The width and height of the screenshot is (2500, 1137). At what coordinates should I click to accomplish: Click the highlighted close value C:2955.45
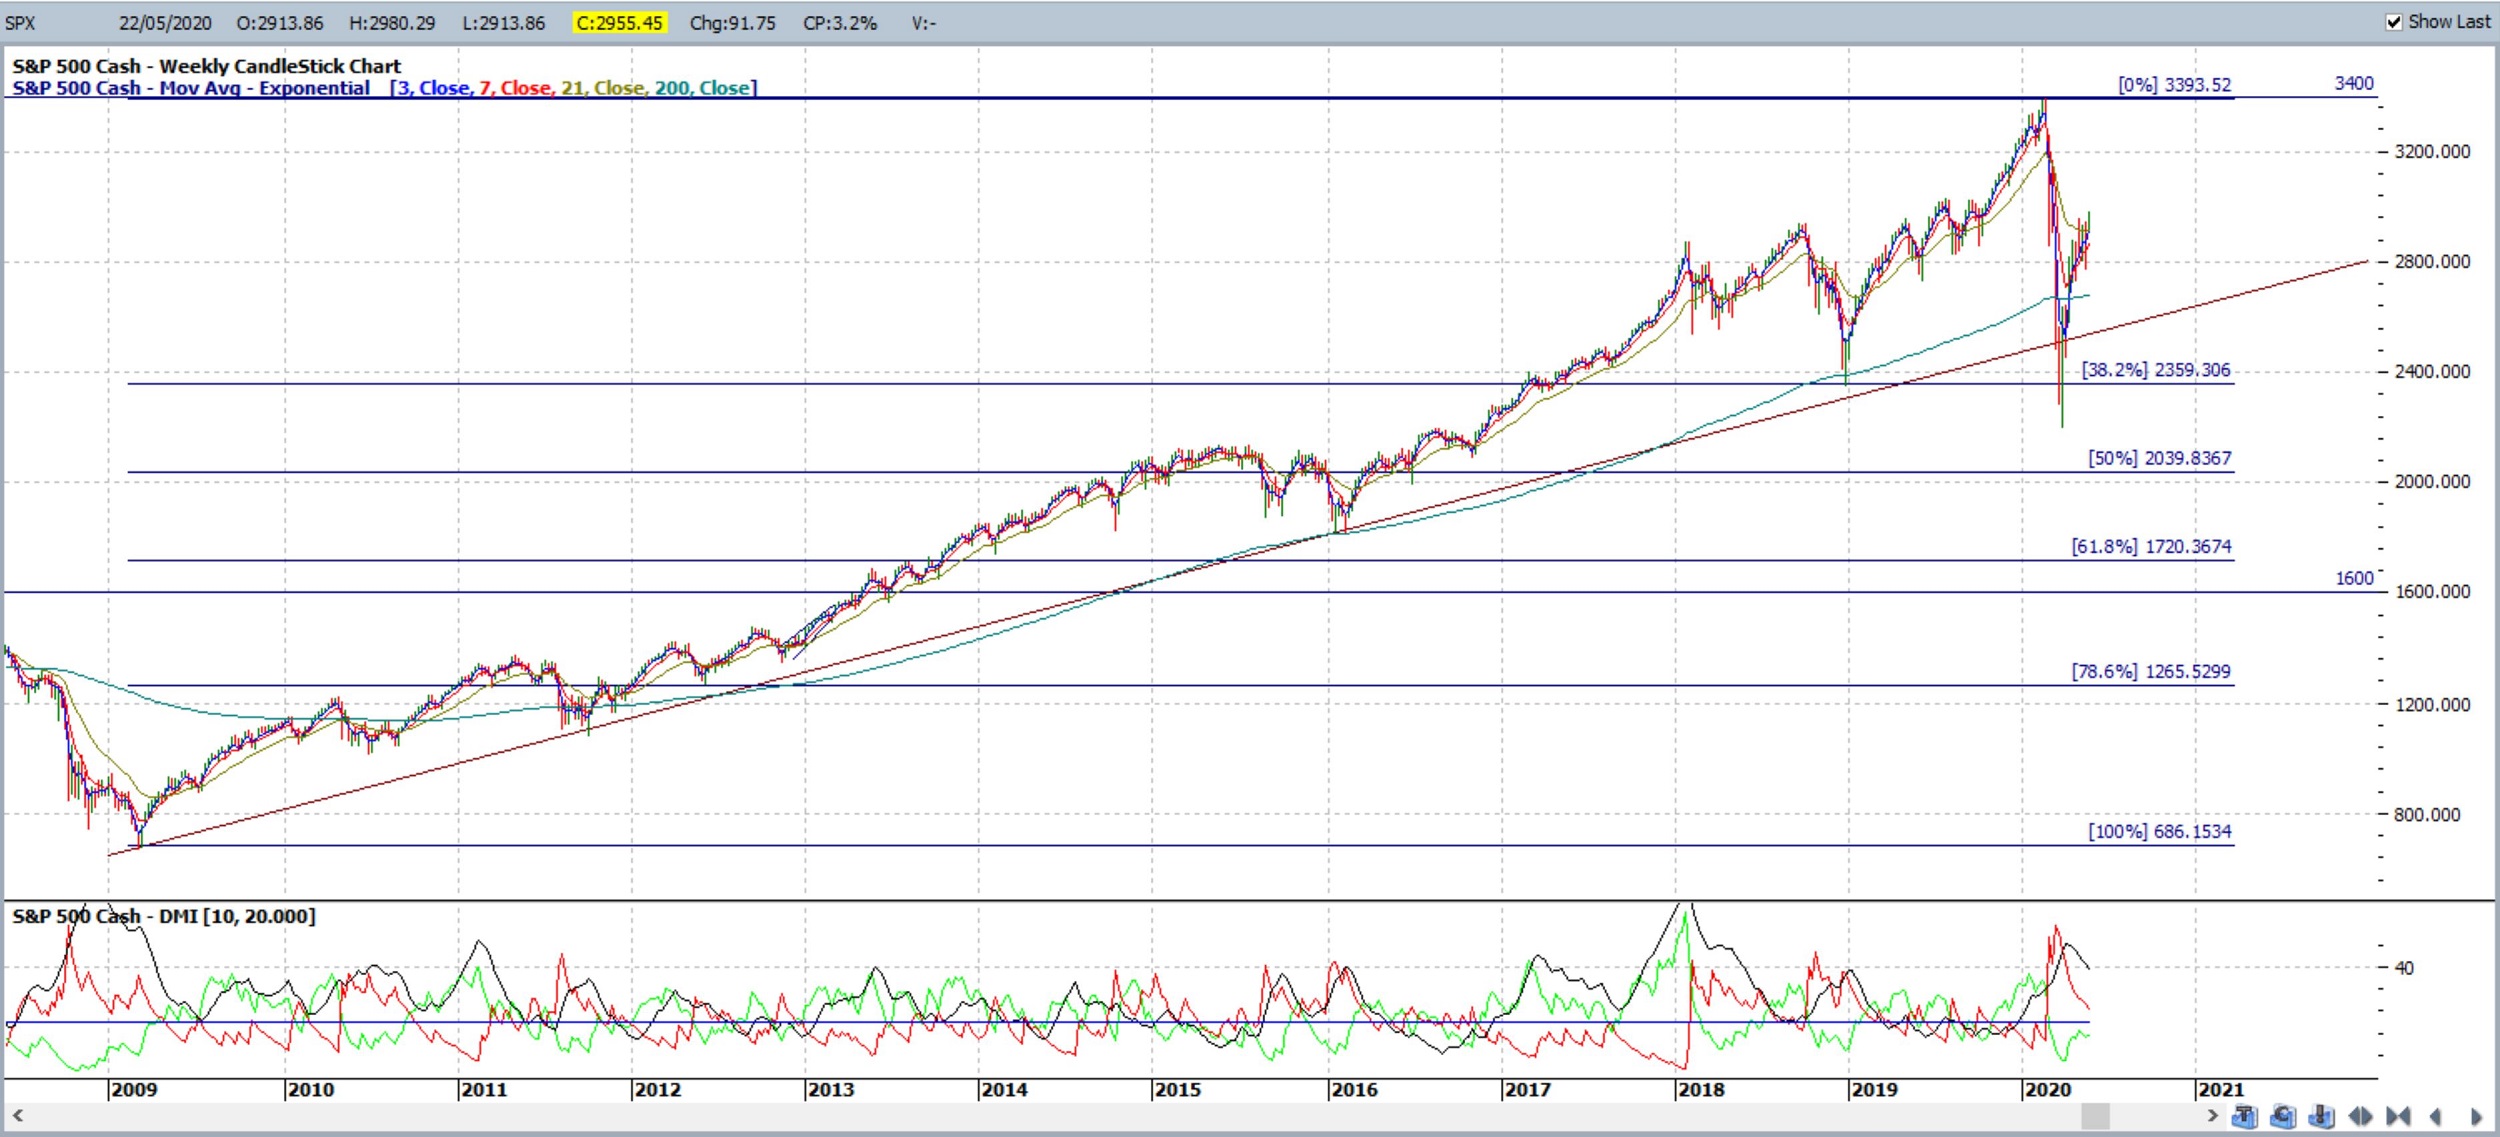(x=619, y=23)
